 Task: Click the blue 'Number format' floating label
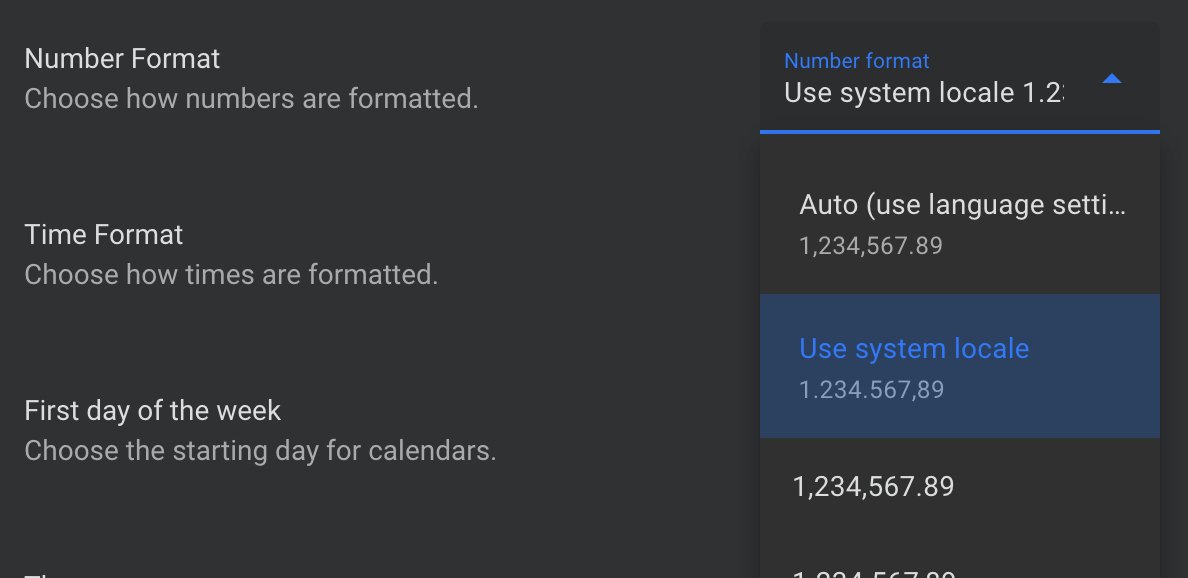(857, 61)
